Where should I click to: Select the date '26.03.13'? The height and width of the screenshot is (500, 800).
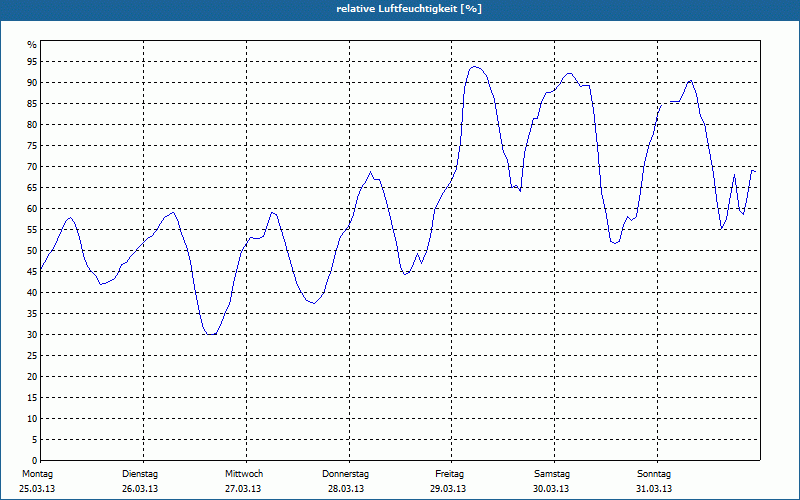[x=140, y=489]
